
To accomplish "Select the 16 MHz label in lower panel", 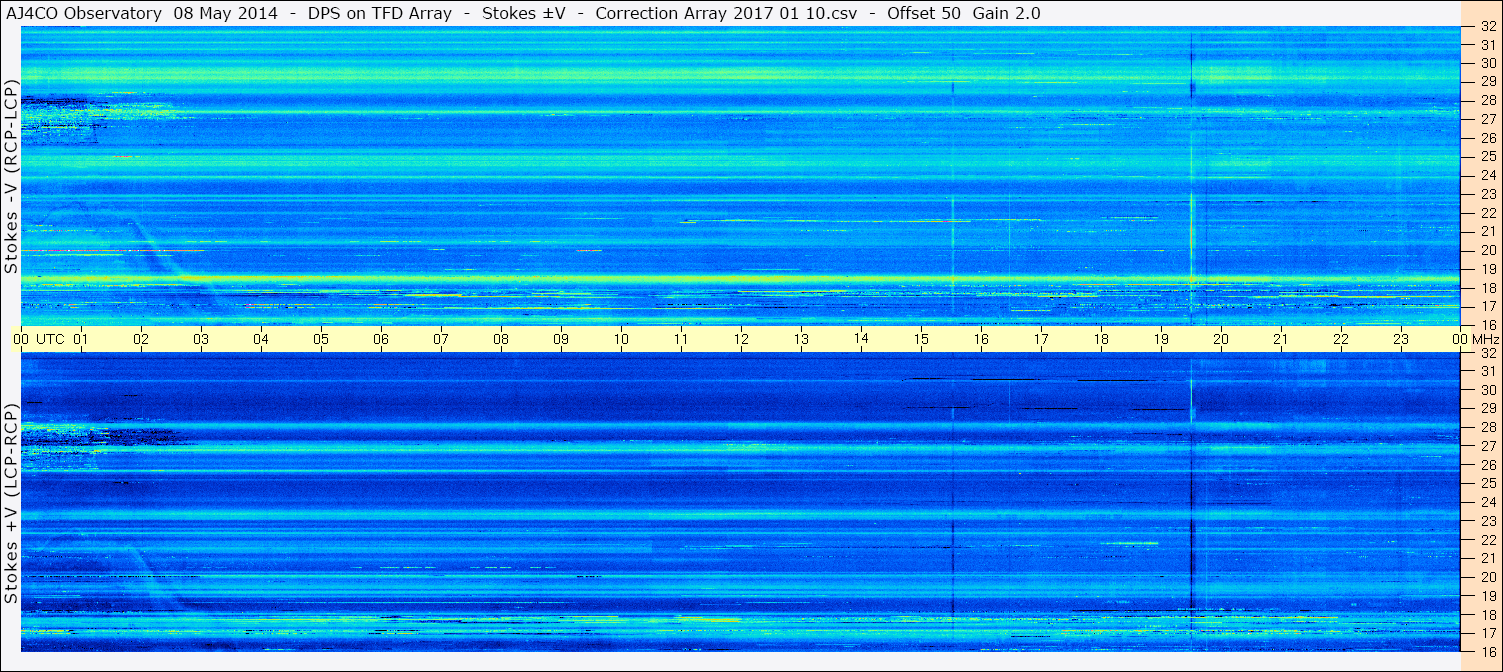I will pyautogui.click(x=1487, y=651).
